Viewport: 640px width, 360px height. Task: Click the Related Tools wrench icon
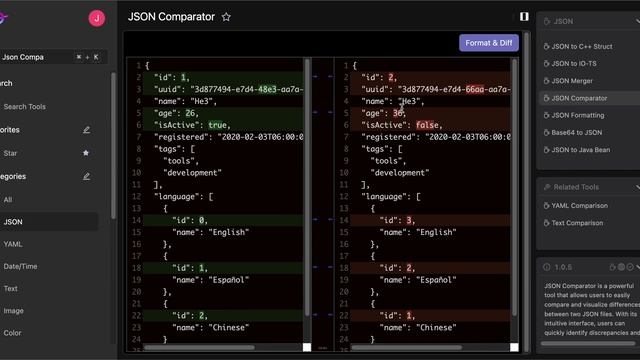tap(547, 187)
